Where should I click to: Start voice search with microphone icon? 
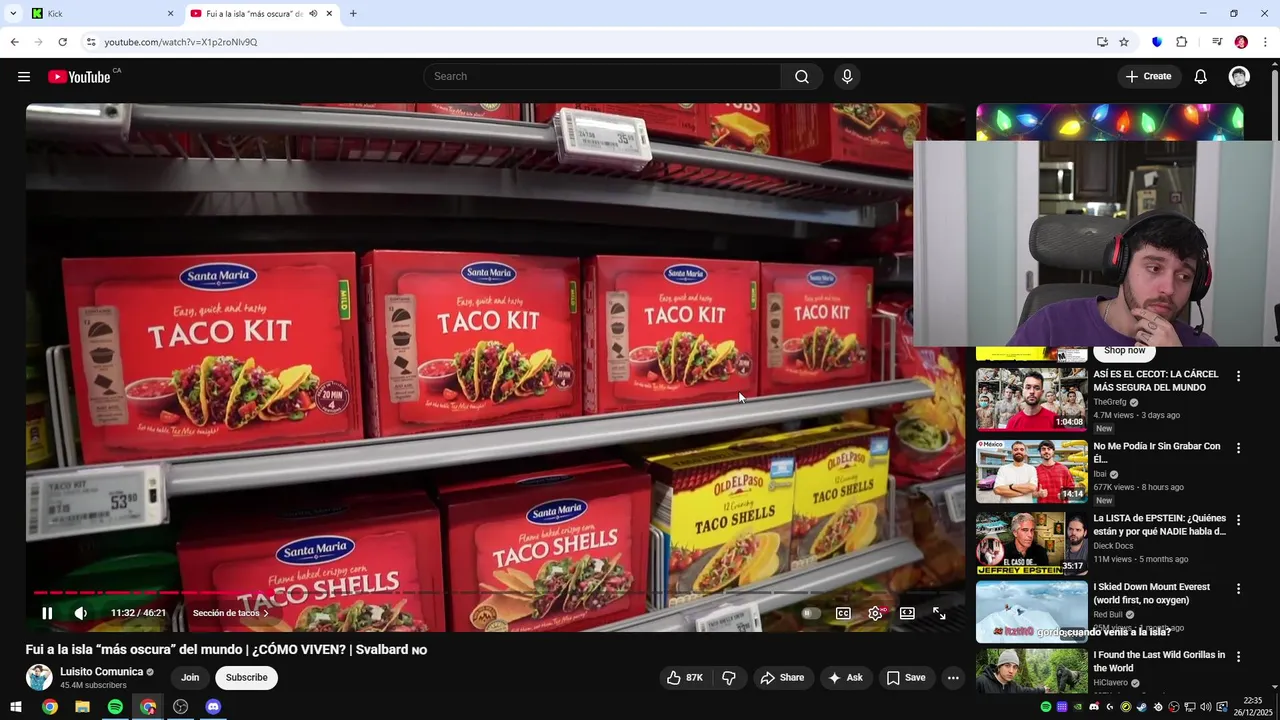(847, 77)
